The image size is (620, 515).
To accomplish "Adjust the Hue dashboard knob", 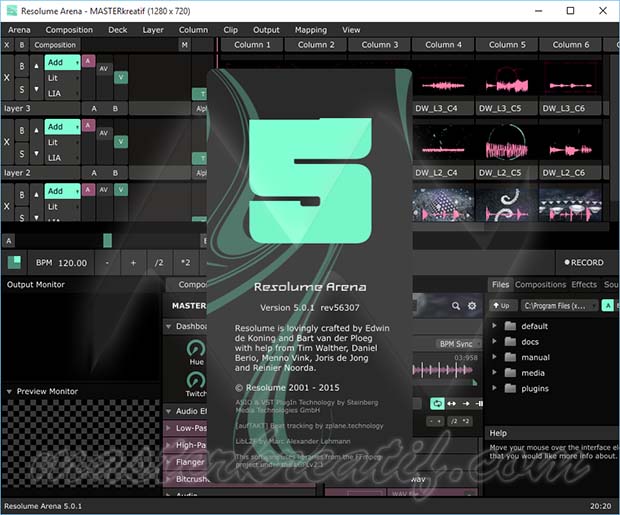I will 196,348.
